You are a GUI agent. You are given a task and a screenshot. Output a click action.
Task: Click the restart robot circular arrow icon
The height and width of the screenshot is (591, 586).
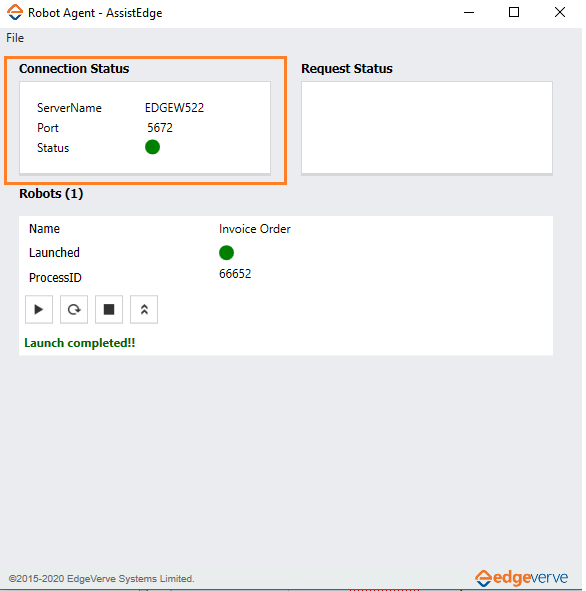point(74,309)
